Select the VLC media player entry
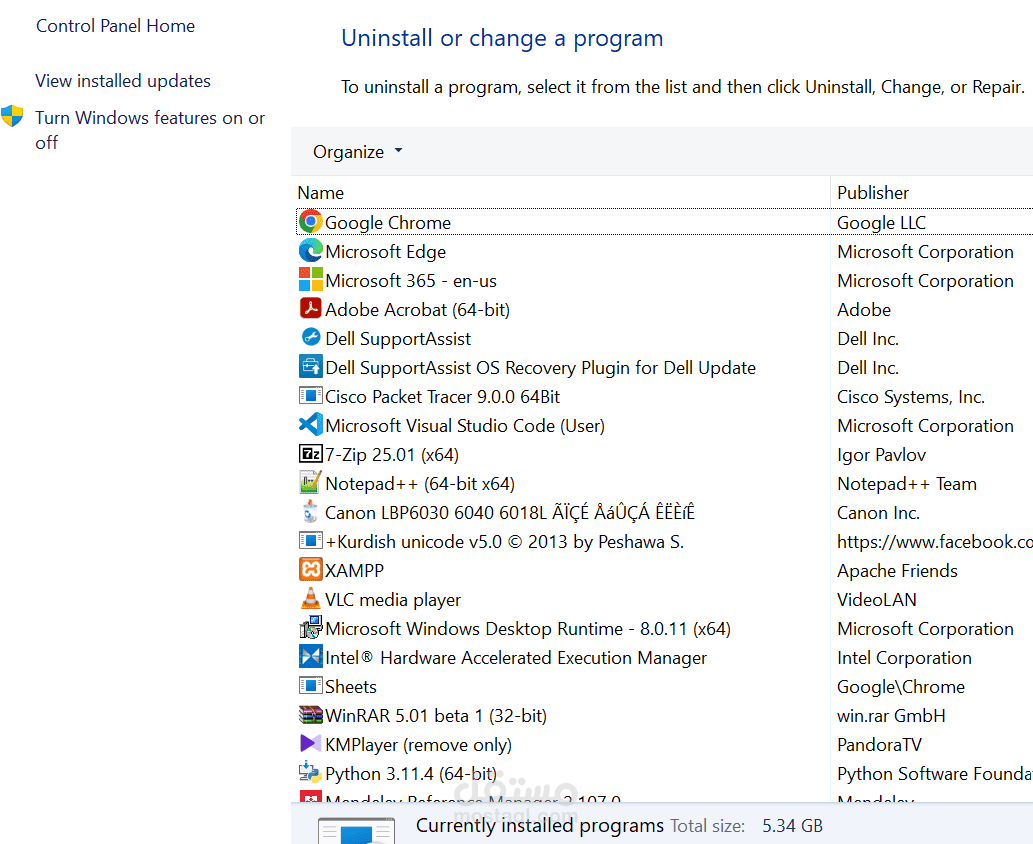The image size is (1033, 844). point(393,600)
